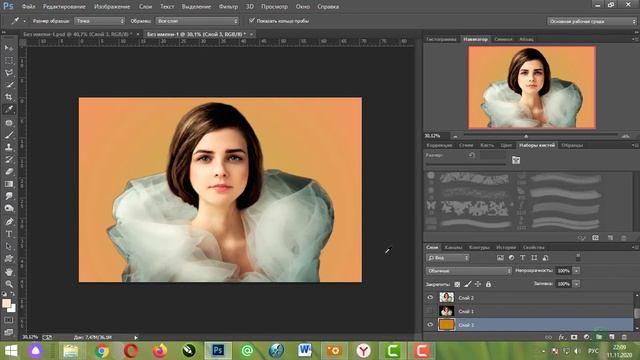The height and width of the screenshot is (360, 640).
Task: Click the lock all layer button
Action: (x=488, y=284)
